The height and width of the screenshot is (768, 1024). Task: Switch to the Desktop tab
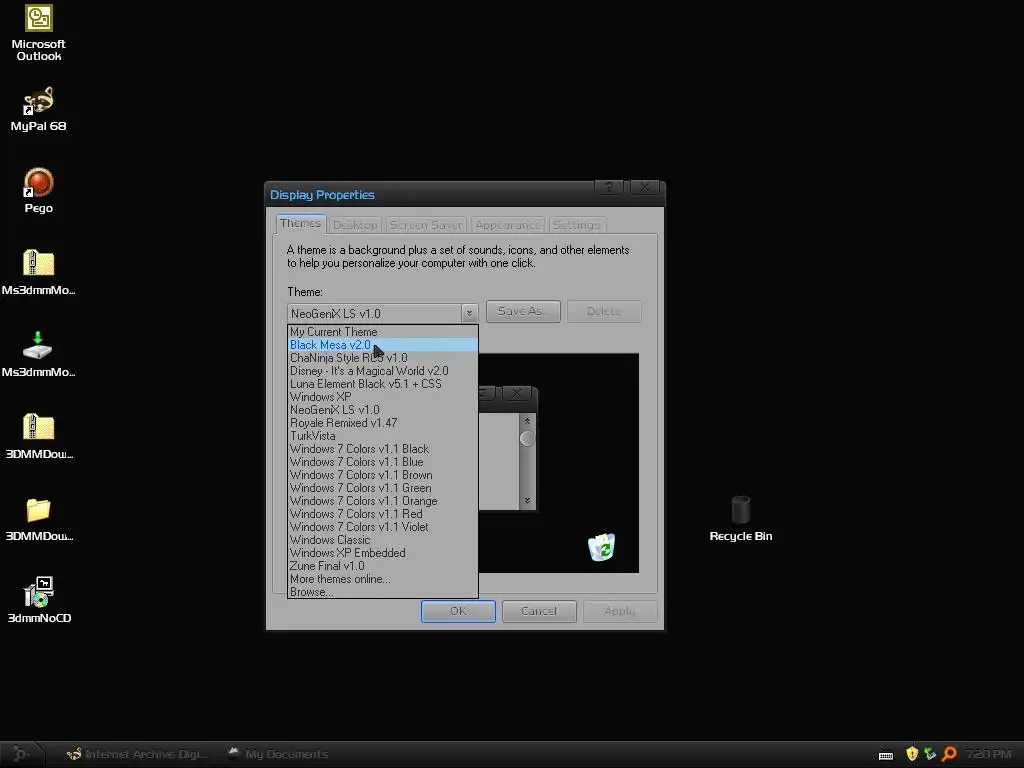click(x=355, y=225)
